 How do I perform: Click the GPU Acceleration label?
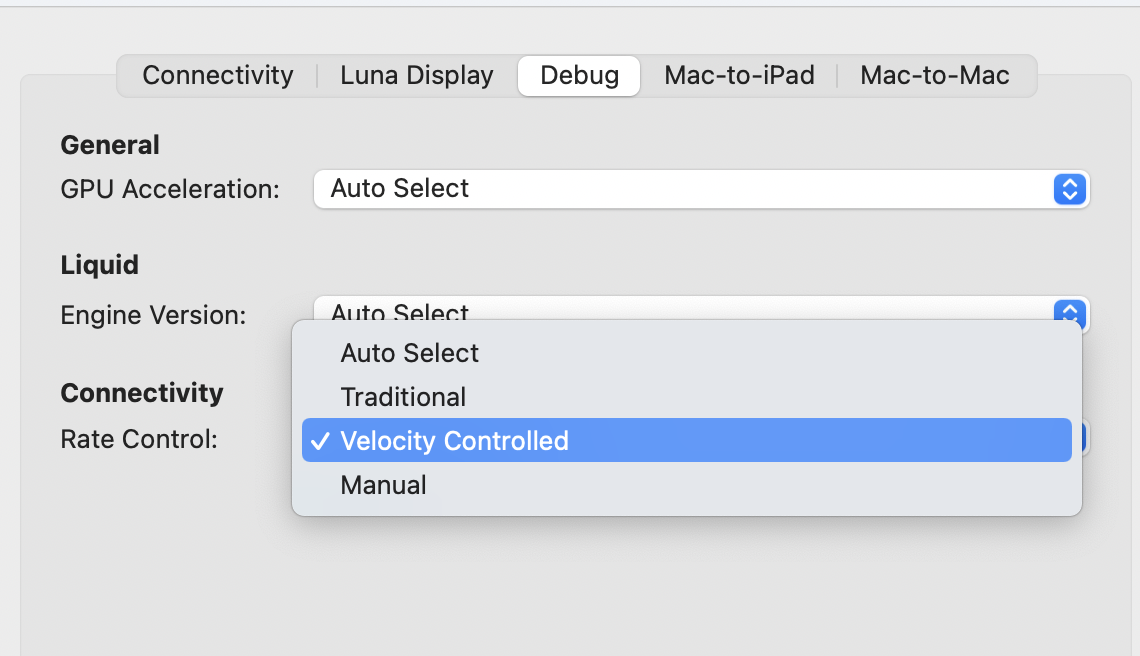pos(170,189)
